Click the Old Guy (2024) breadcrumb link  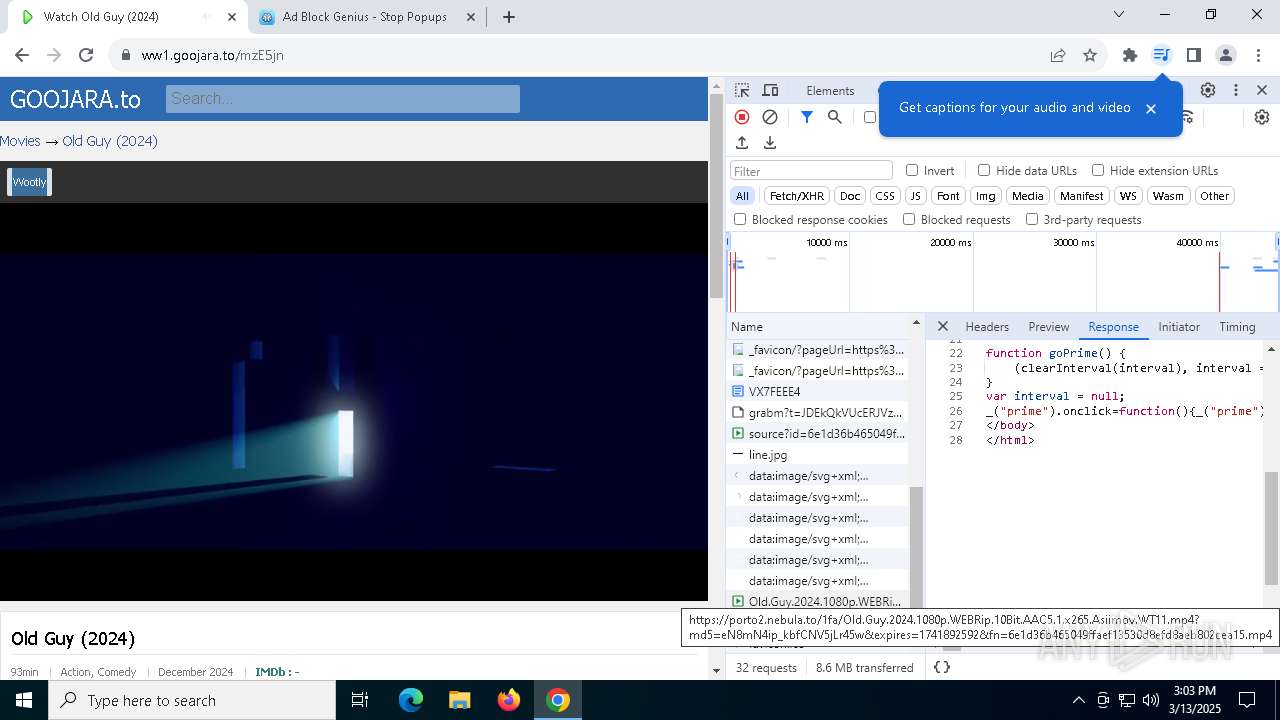pos(110,141)
